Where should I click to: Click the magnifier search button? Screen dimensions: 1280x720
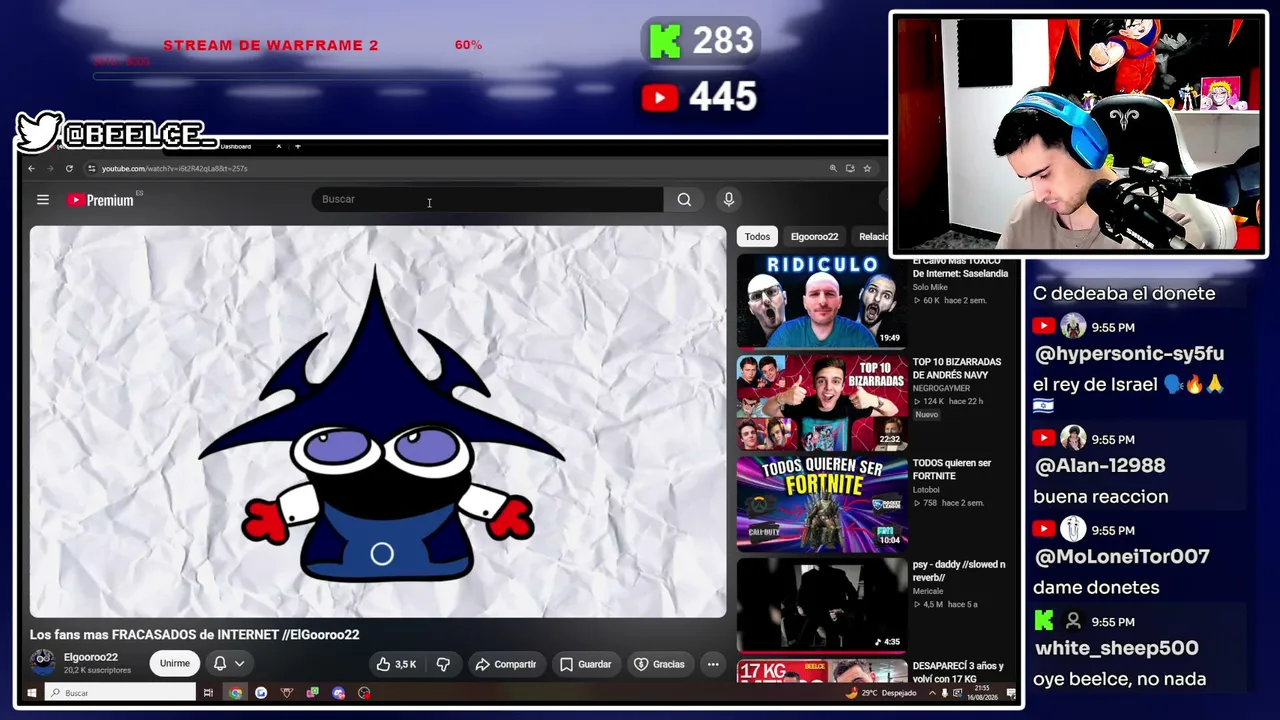click(x=684, y=200)
